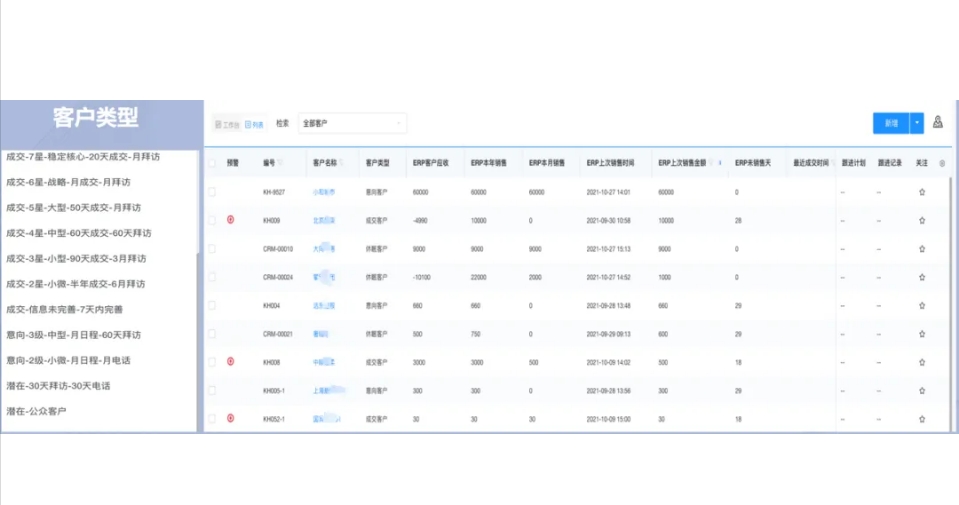Star the KH009 customer row
Screen dimensions: 959x505
tap(922, 220)
